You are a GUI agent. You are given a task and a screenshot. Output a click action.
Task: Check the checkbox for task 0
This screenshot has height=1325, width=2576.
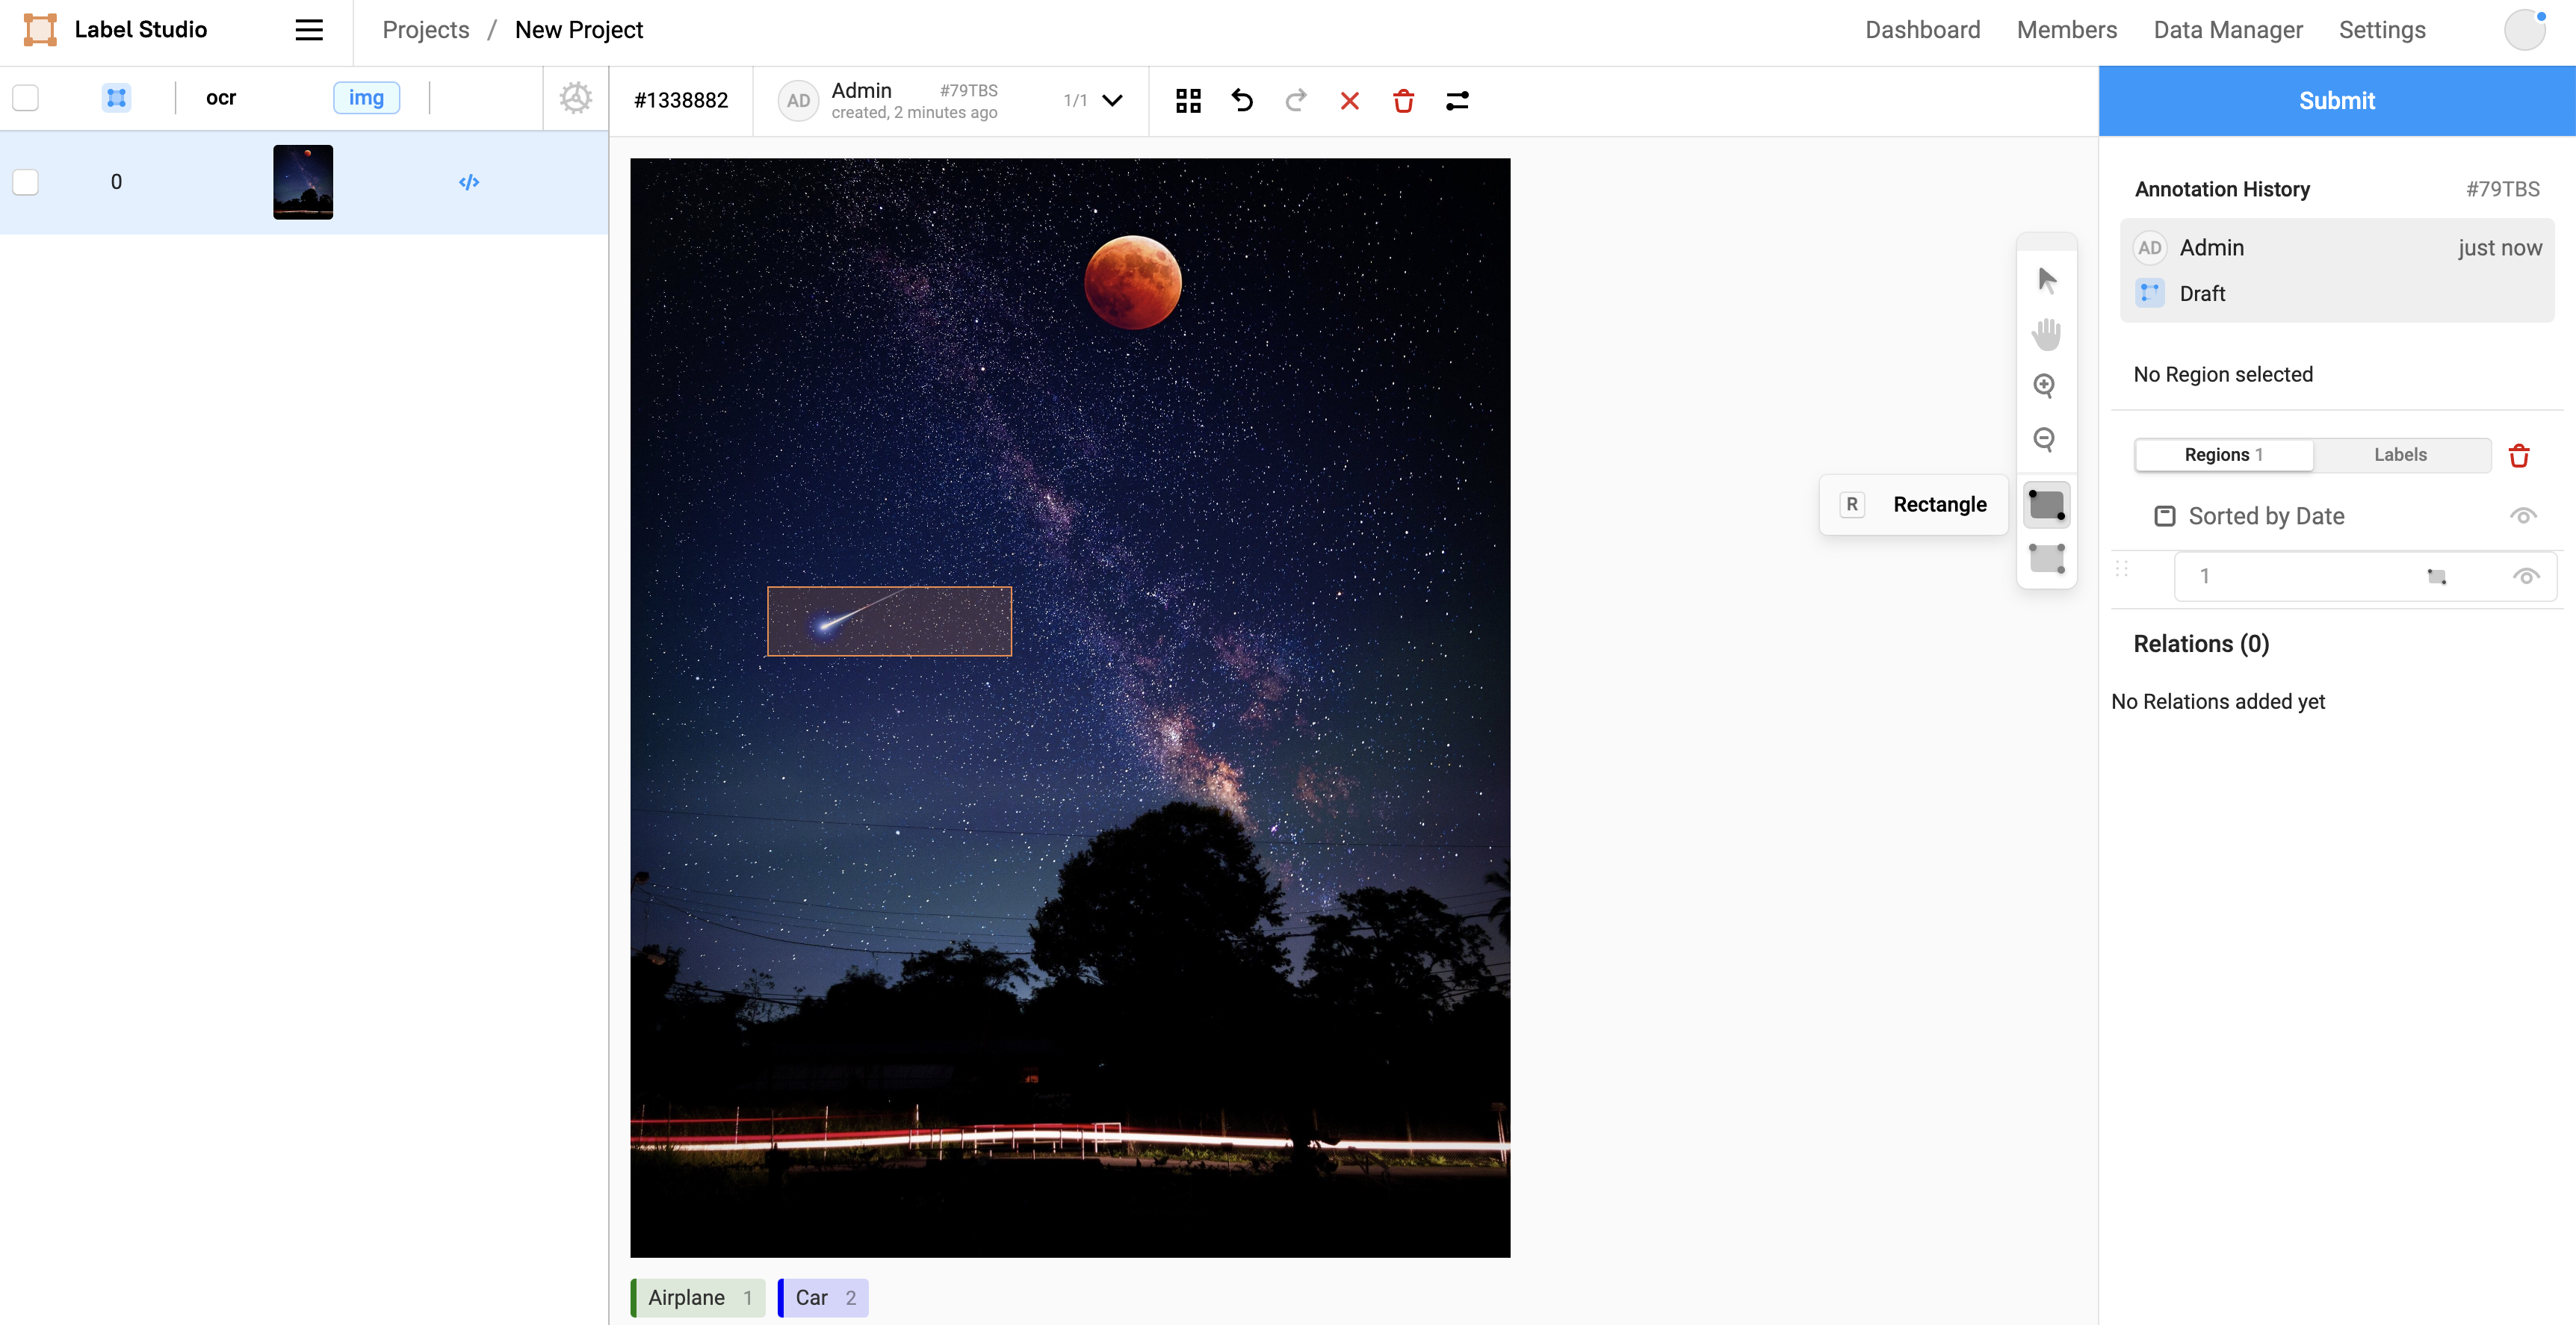[x=26, y=182]
